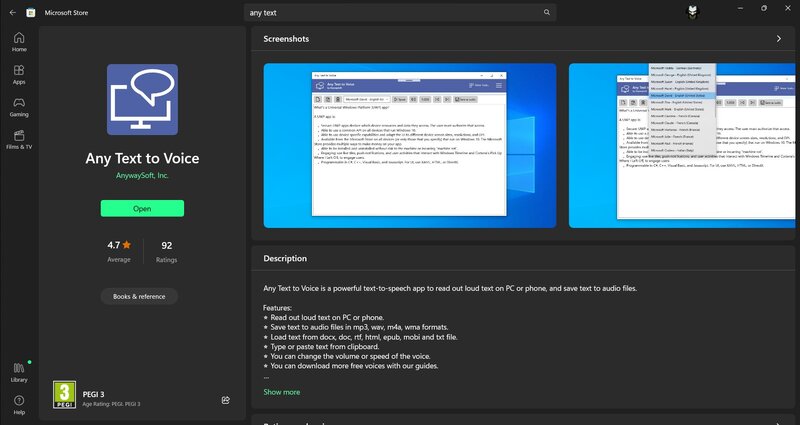This screenshot has width=800, height=425.
Task: Open the installed app with Open button
Action: [142, 208]
